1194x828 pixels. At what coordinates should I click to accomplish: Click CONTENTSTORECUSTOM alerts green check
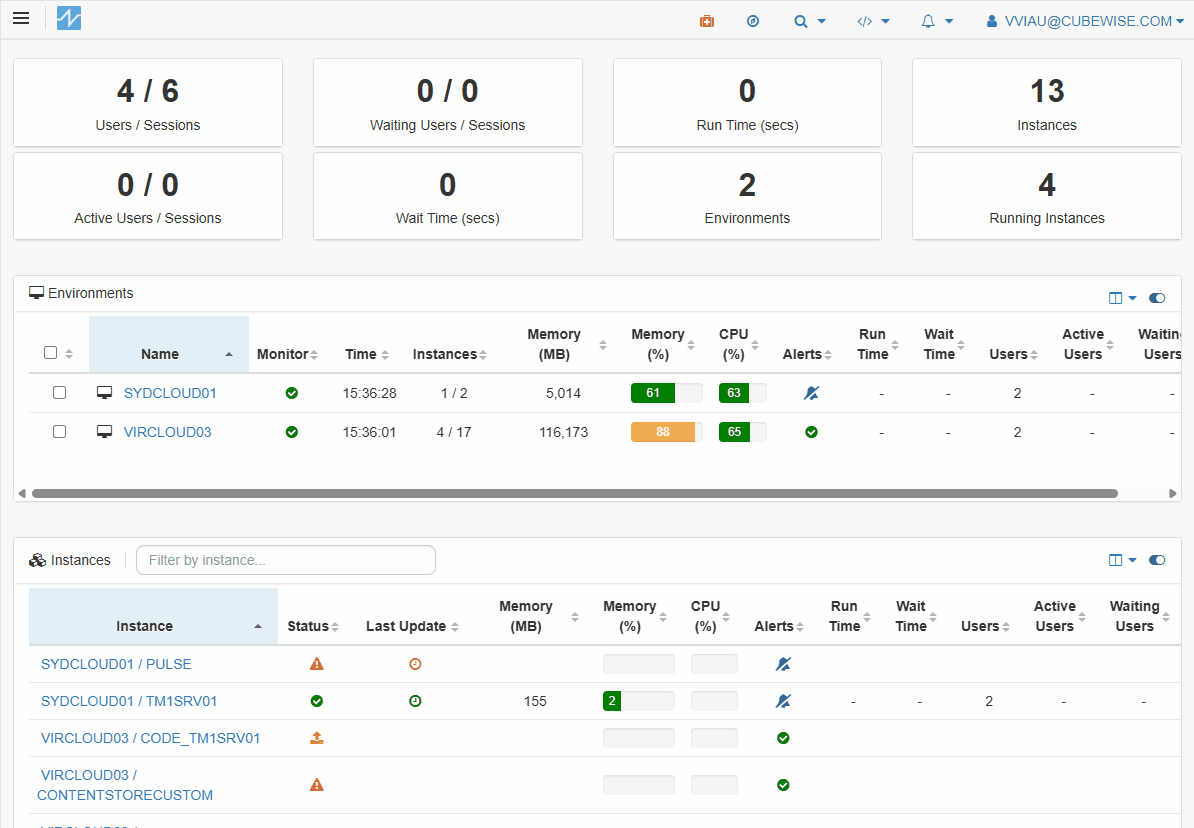coord(783,785)
